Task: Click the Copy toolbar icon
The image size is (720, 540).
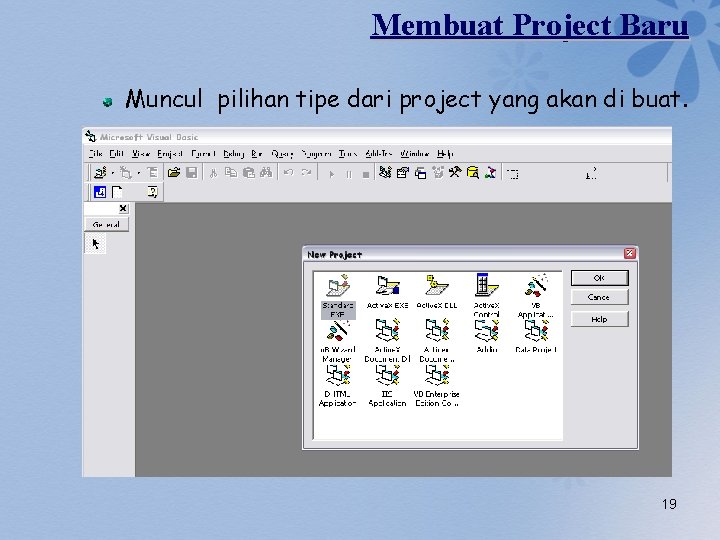Action: (231, 173)
